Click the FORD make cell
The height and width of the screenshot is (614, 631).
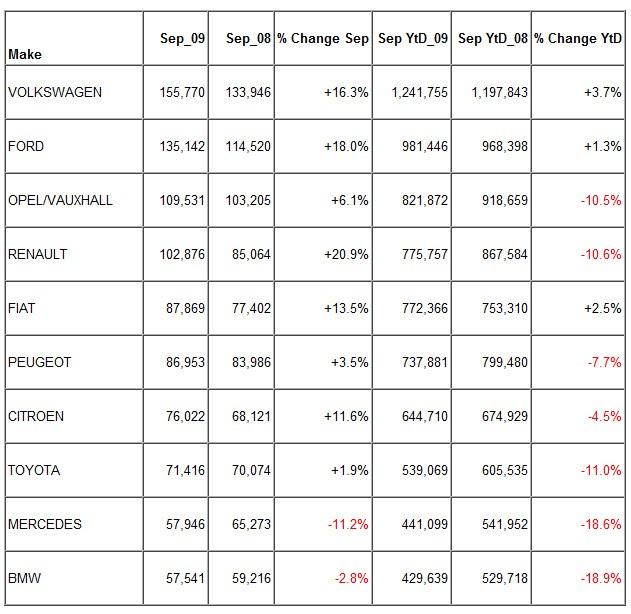coord(26,146)
